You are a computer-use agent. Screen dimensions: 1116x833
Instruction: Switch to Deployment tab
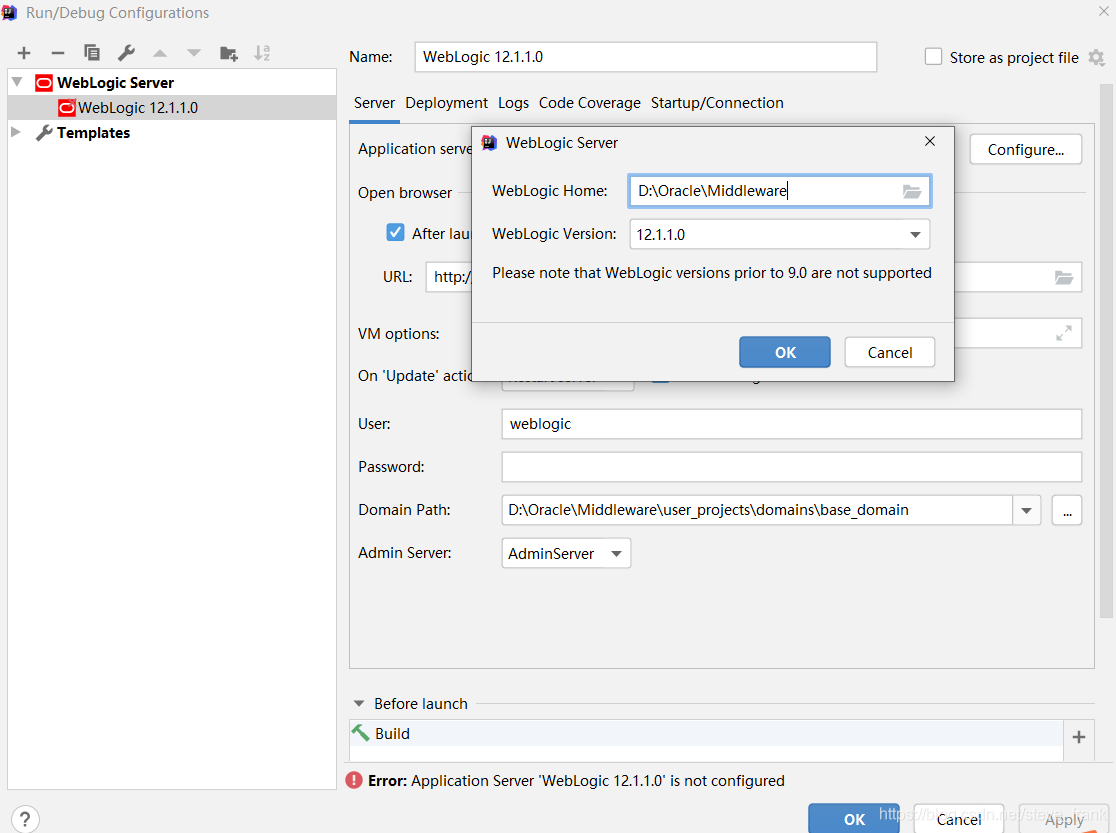(446, 103)
